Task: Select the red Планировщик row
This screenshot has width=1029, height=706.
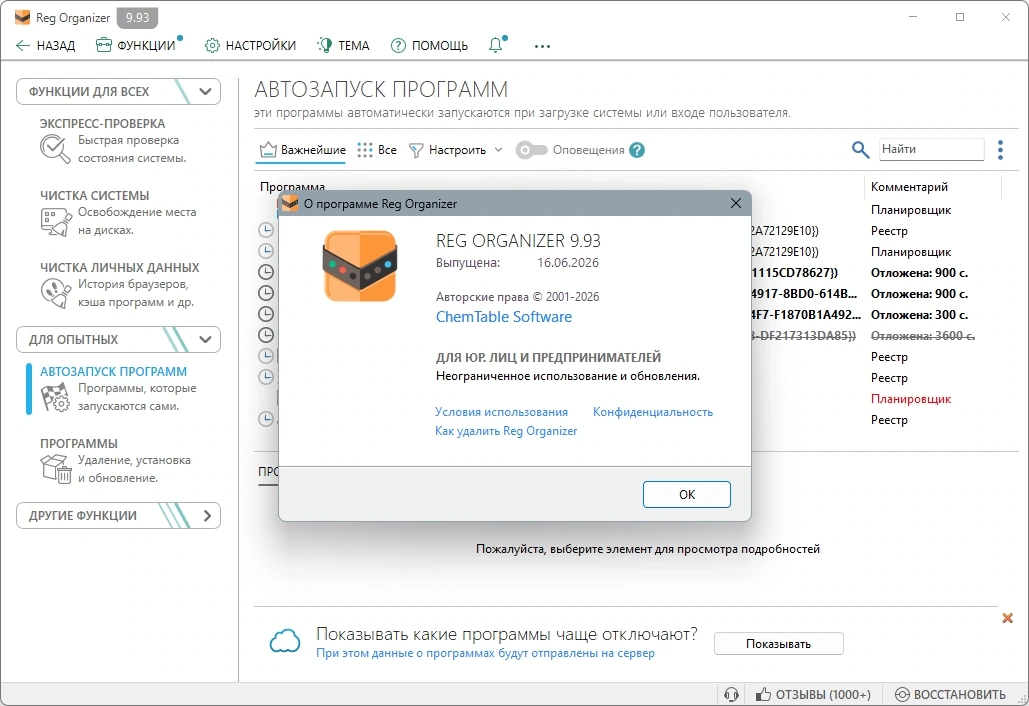Action: (x=910, y=399)
